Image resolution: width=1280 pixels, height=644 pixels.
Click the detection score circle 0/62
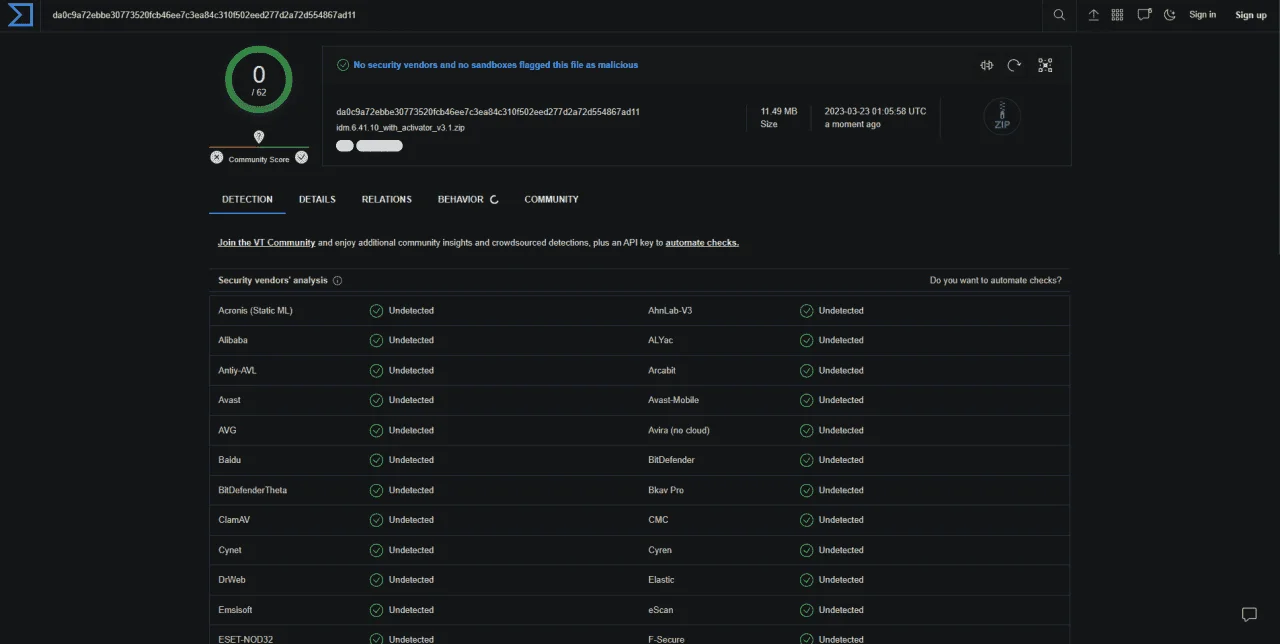coord(259,79)
